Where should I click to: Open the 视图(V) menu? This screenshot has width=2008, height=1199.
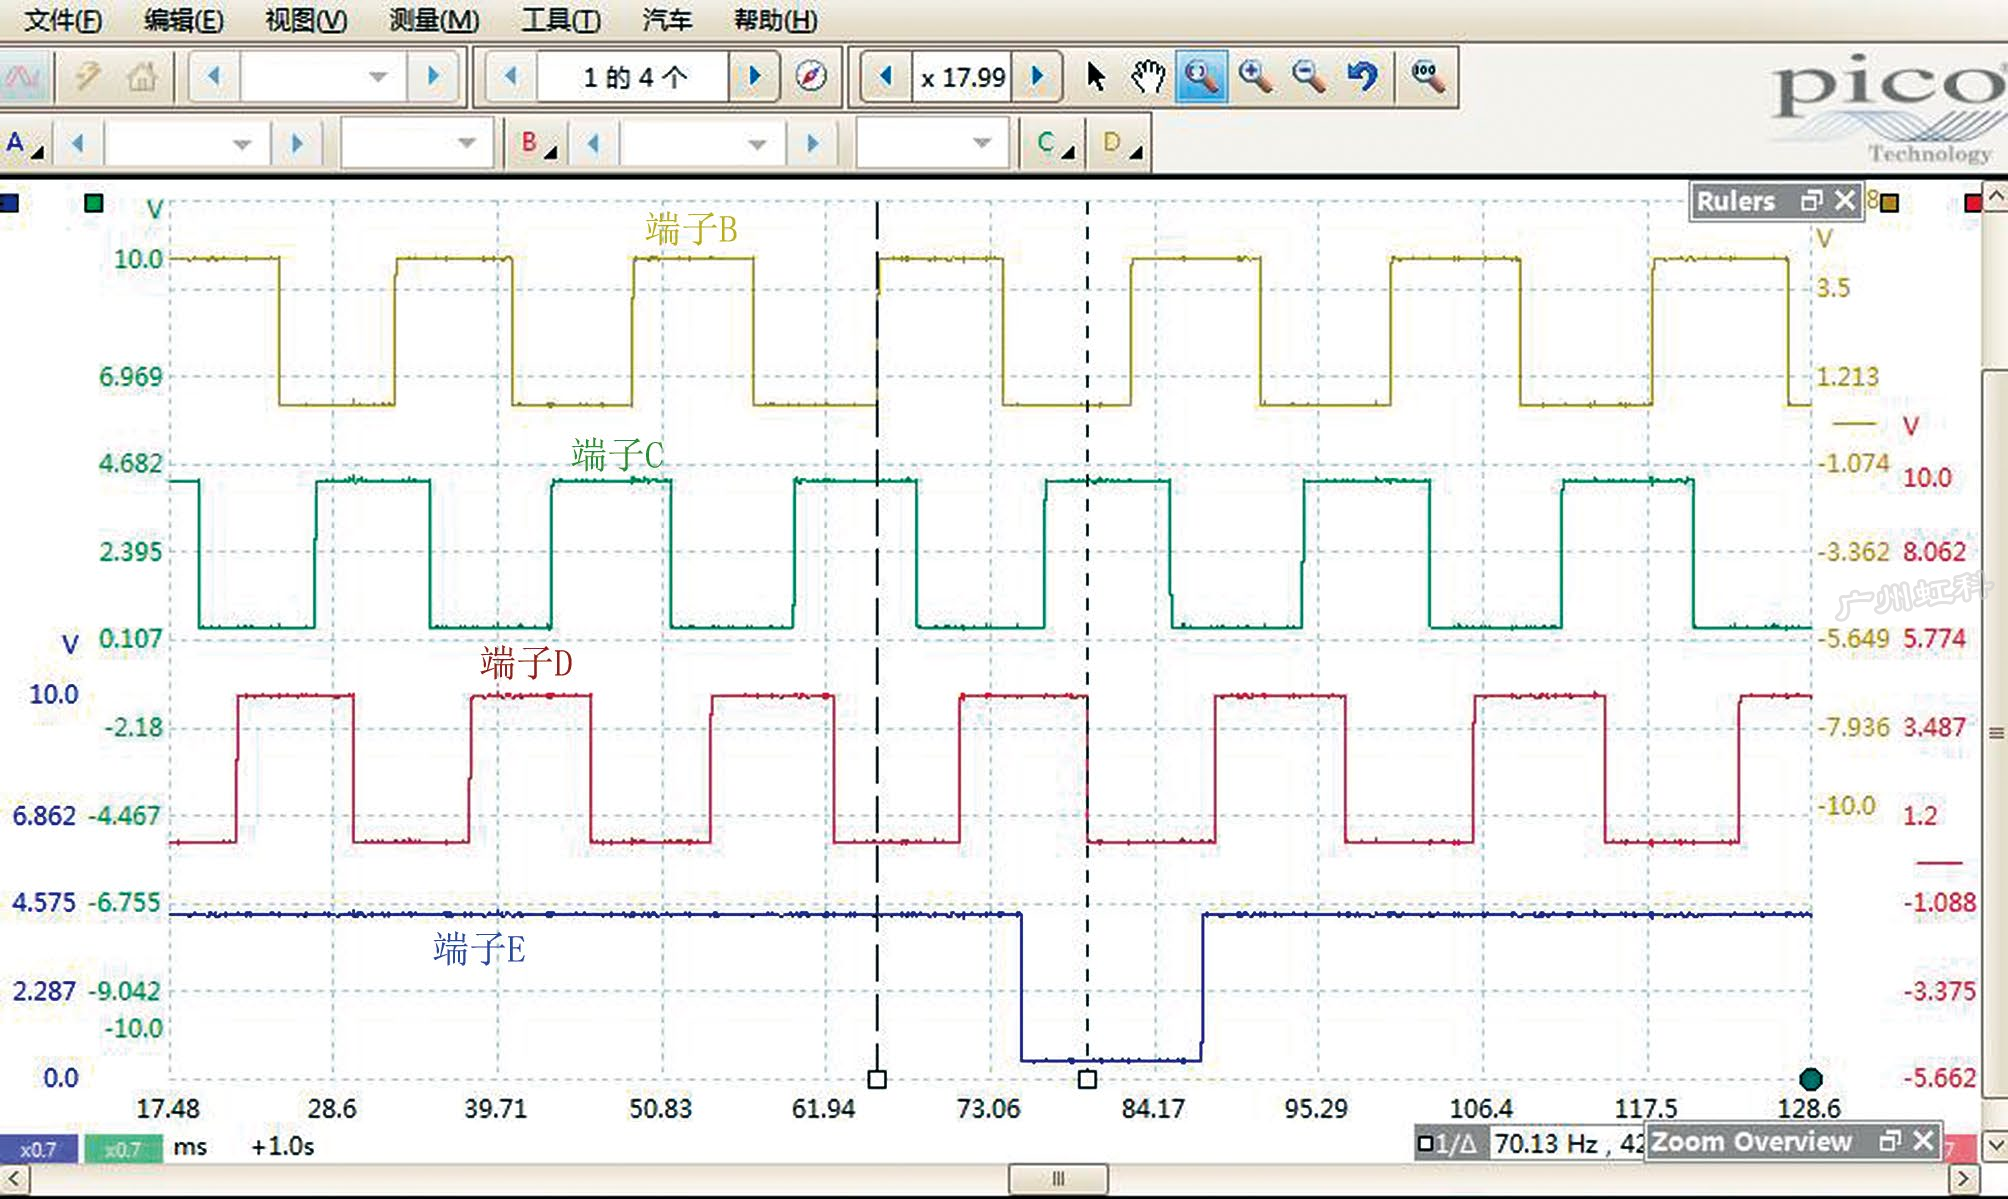tap(306, 20)
